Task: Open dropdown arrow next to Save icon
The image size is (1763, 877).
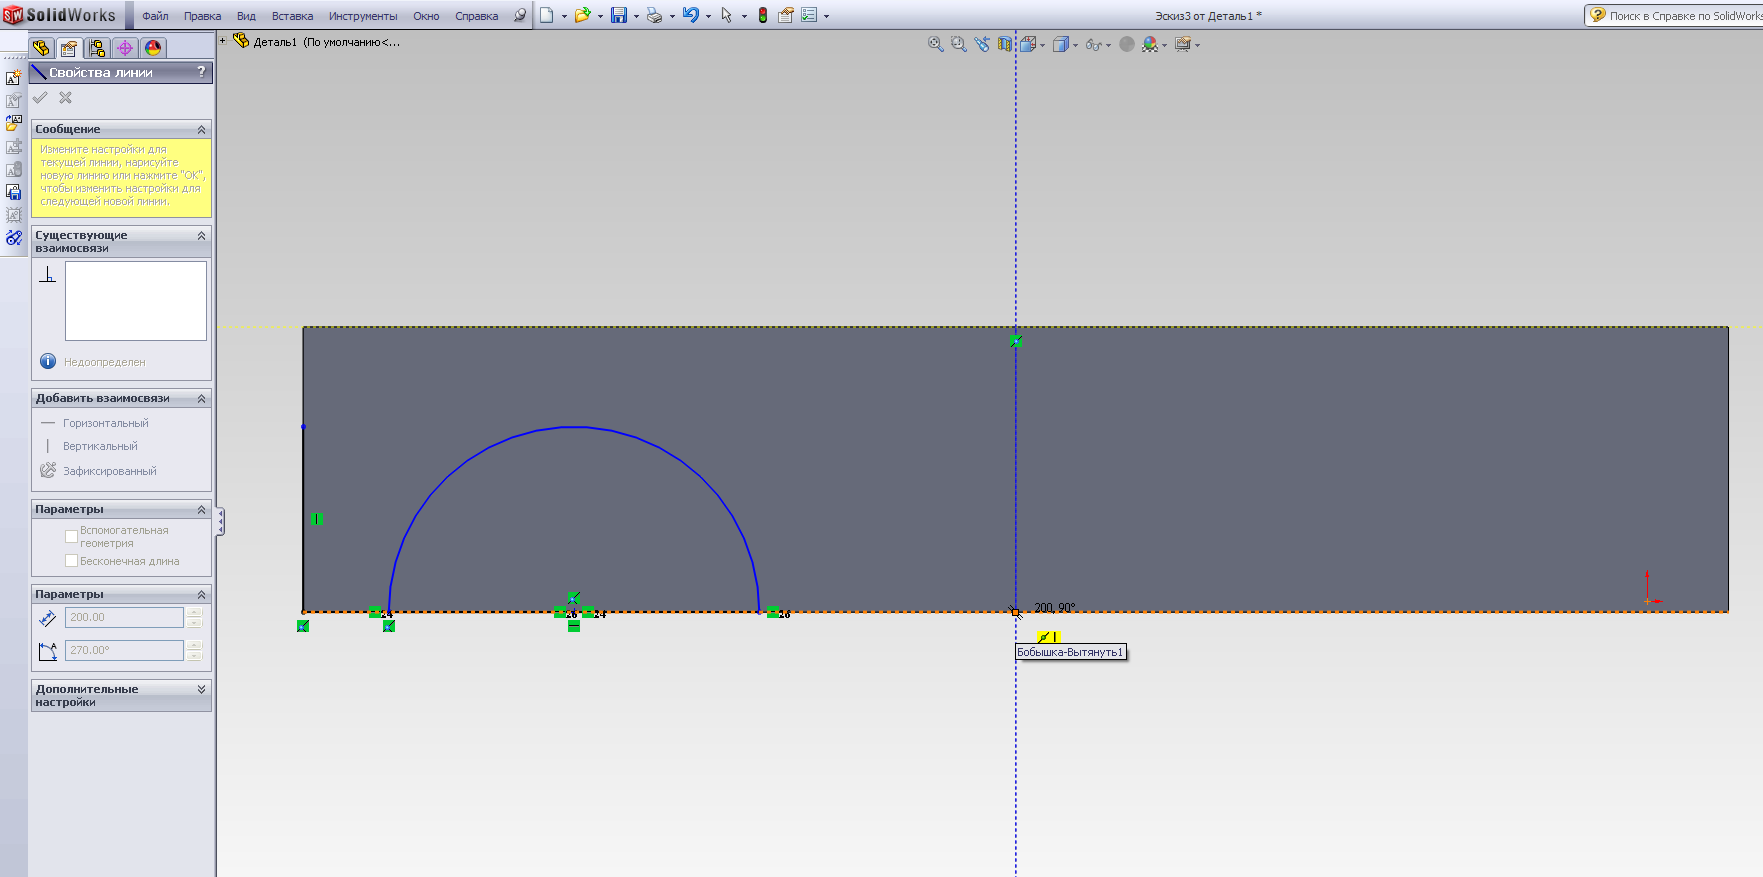Action: pyautogui.click(x=636, y=16)
